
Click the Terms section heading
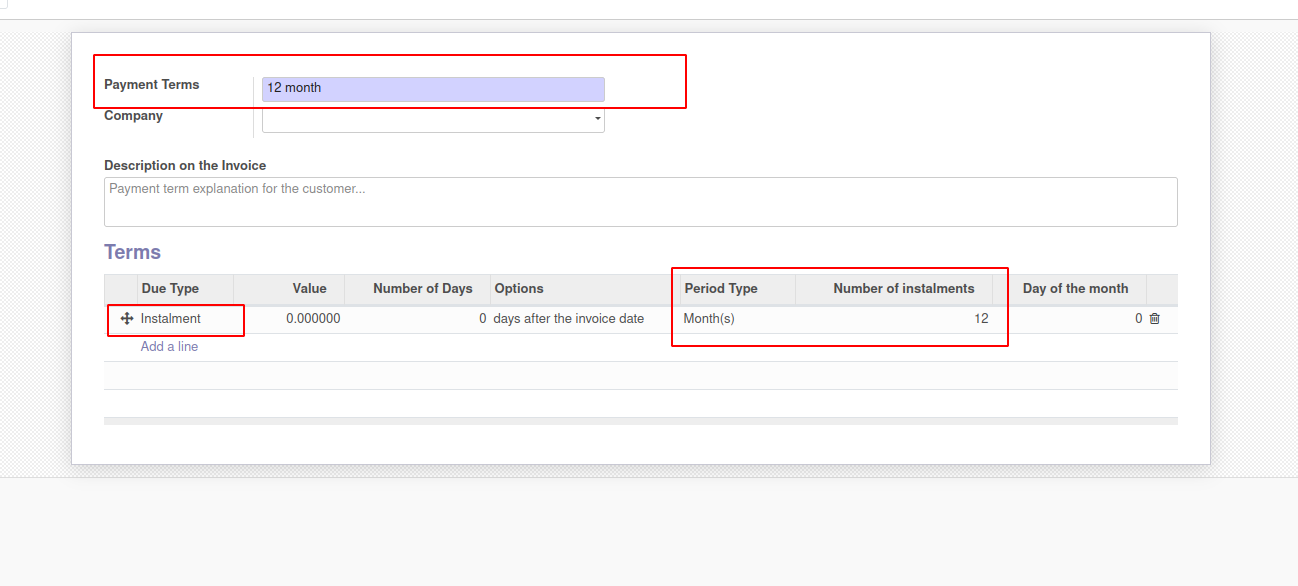(132, 252)
